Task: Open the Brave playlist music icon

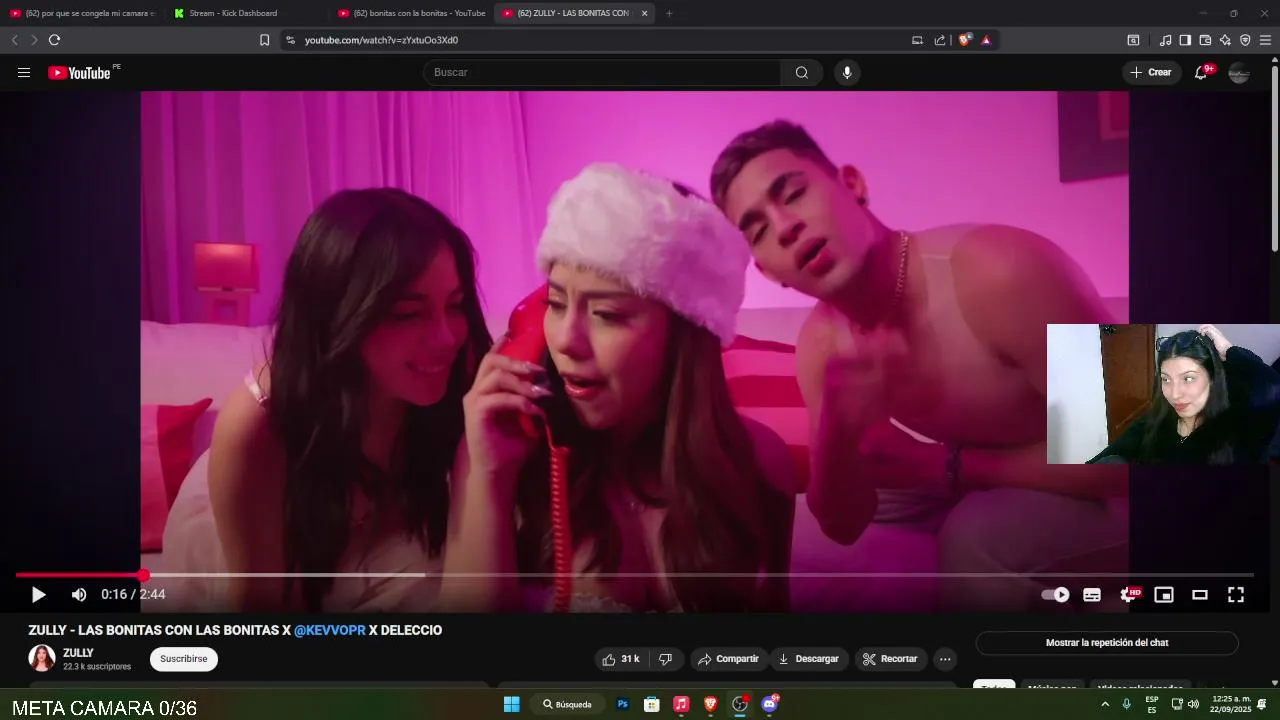Action: pos(1165,40)
